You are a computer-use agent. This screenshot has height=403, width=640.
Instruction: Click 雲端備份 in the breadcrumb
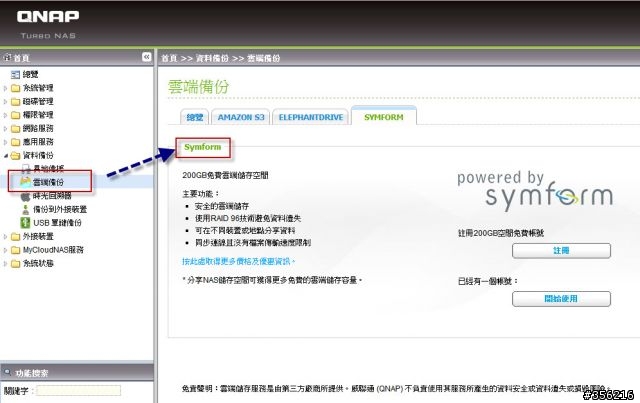click(x=264, y=58)
